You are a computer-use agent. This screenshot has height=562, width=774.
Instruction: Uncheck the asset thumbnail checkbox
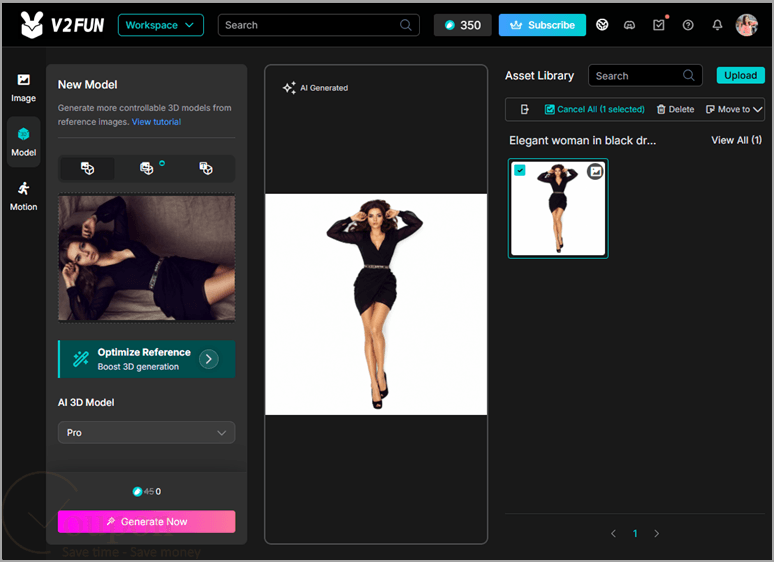point(520,170)
